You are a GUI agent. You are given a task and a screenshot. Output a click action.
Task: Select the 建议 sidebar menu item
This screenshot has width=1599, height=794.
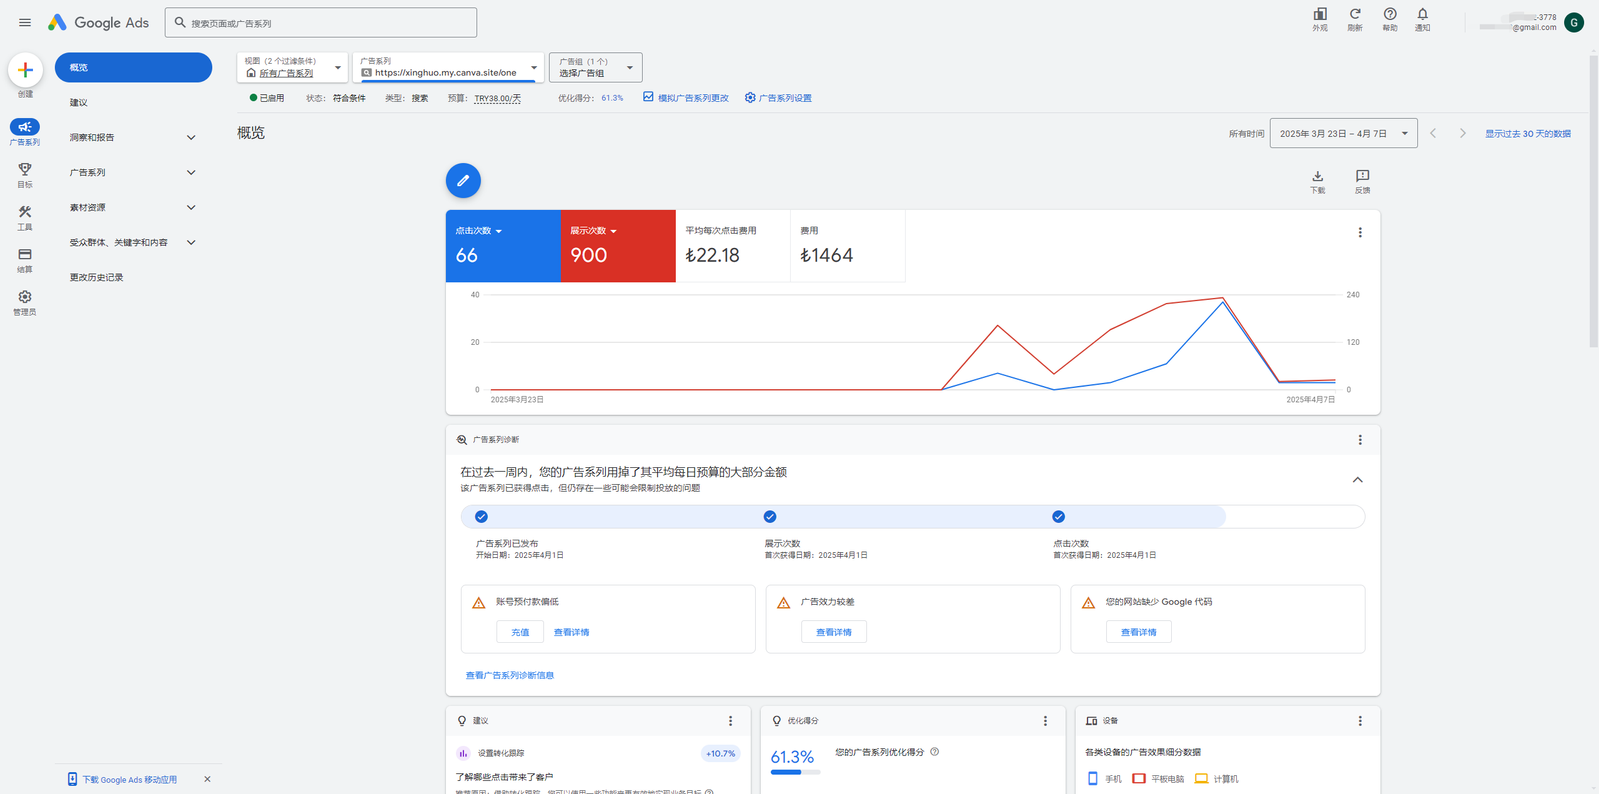pos(79,103)
